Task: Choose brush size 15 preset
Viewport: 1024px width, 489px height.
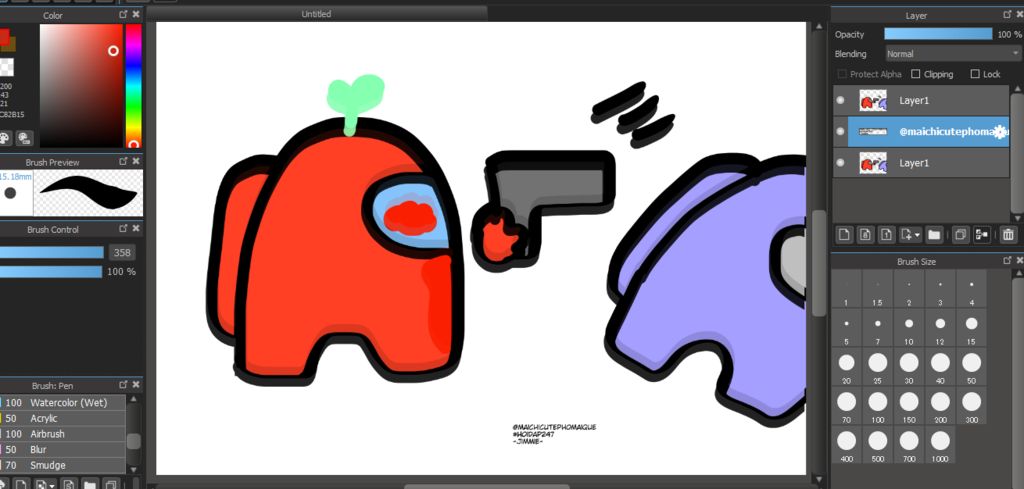Action: (971, 328)
